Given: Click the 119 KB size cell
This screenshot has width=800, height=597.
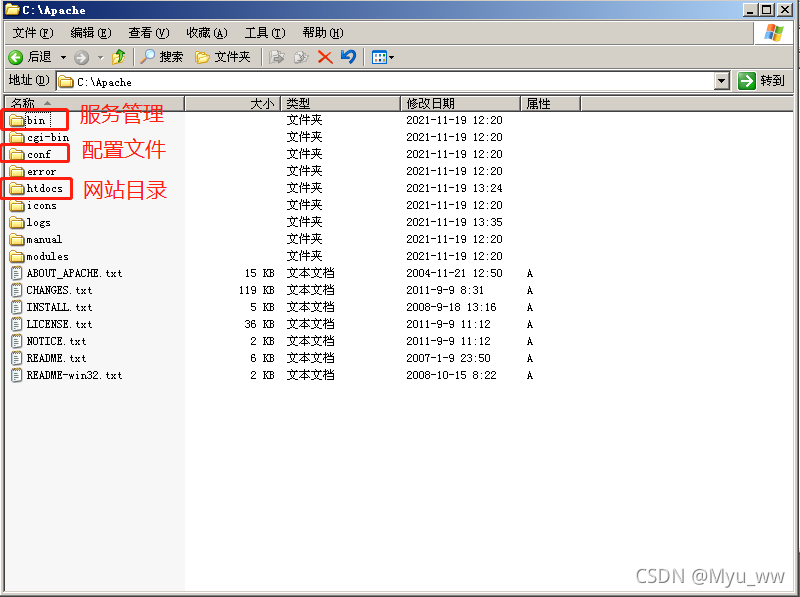Looking at the screenshot, I should pos(257,290).
